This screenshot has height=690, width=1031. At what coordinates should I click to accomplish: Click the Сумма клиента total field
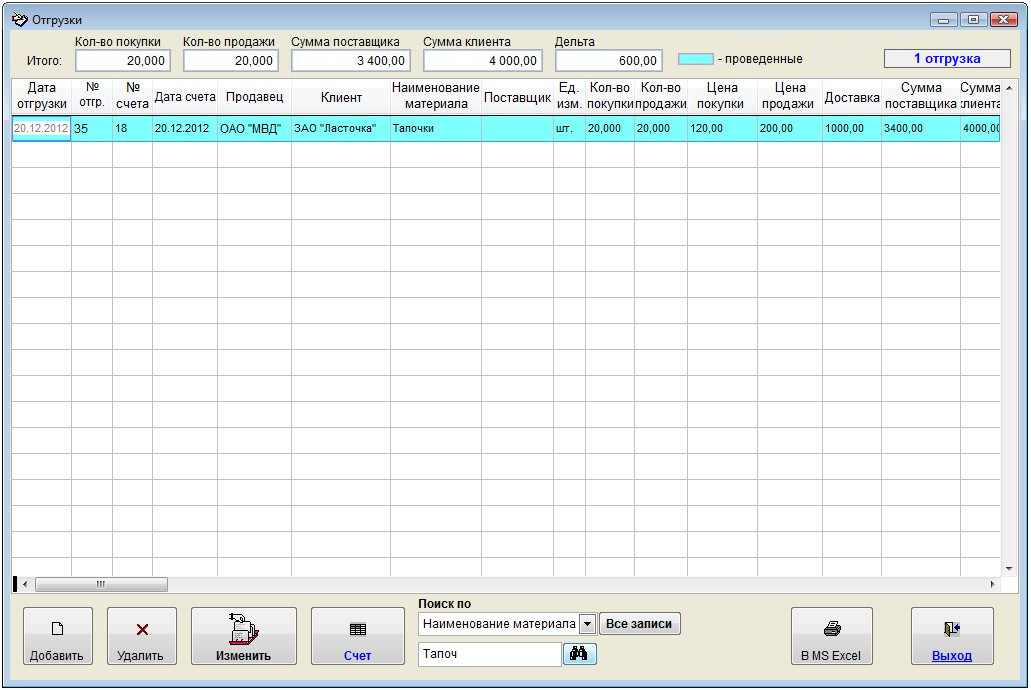(482, 61)
